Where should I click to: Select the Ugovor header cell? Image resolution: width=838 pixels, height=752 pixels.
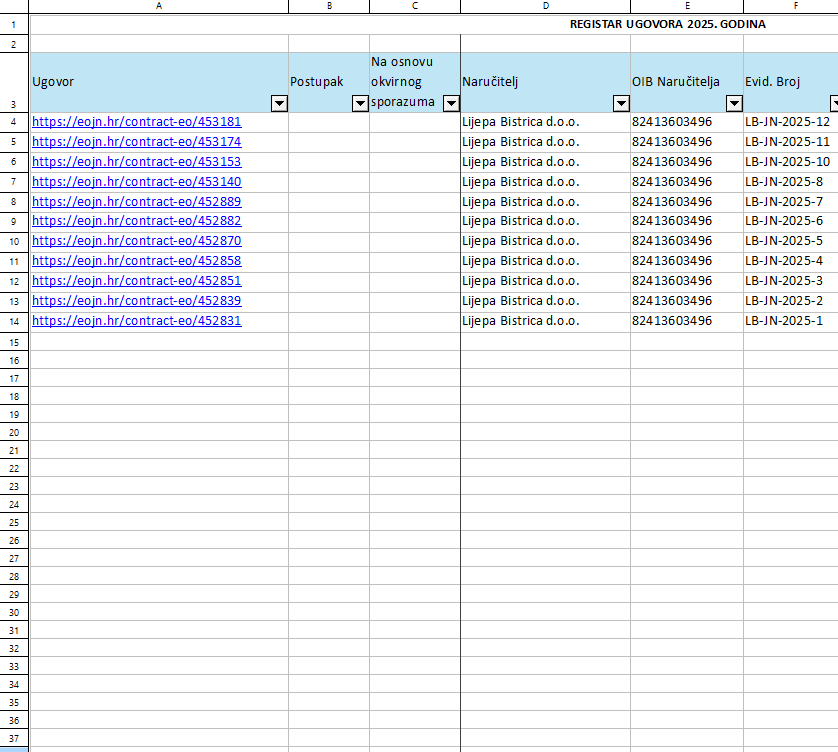pyautogui.click(x=159, y=82)
